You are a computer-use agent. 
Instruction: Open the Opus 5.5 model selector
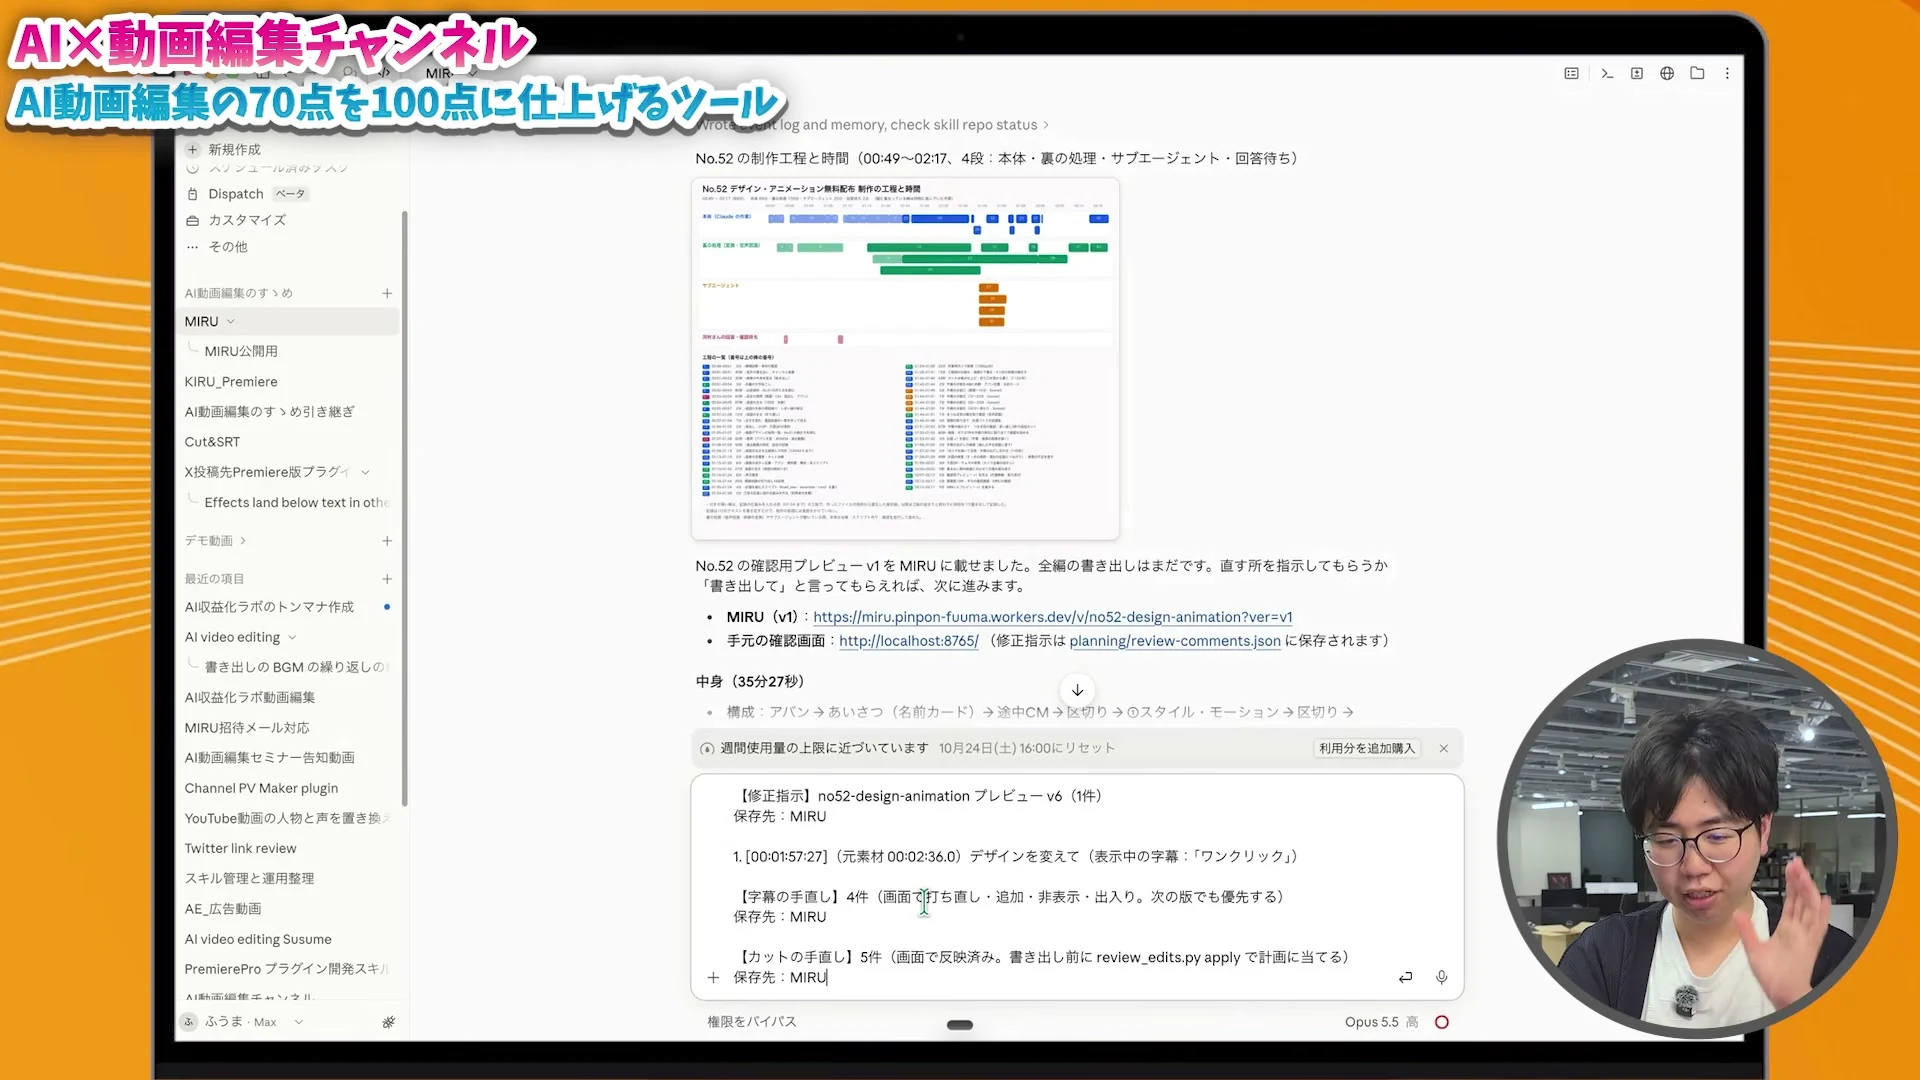click(1381, 1022)
